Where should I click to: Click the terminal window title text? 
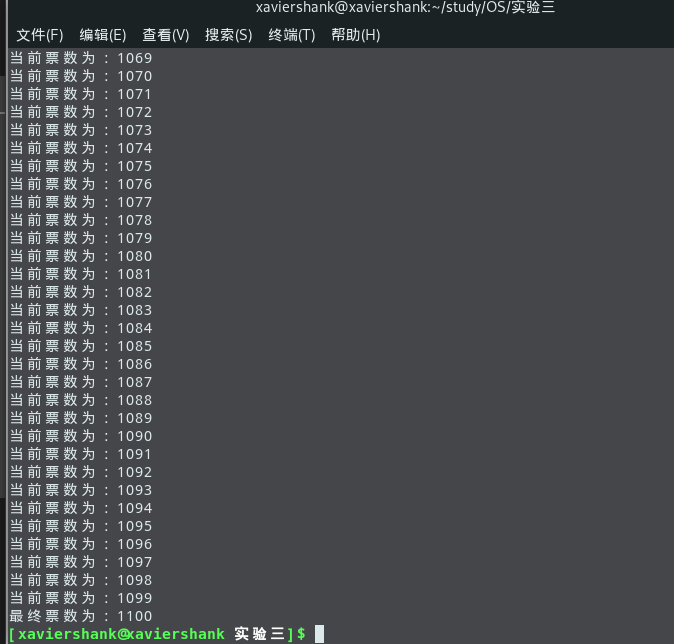(x=405, y=7)
